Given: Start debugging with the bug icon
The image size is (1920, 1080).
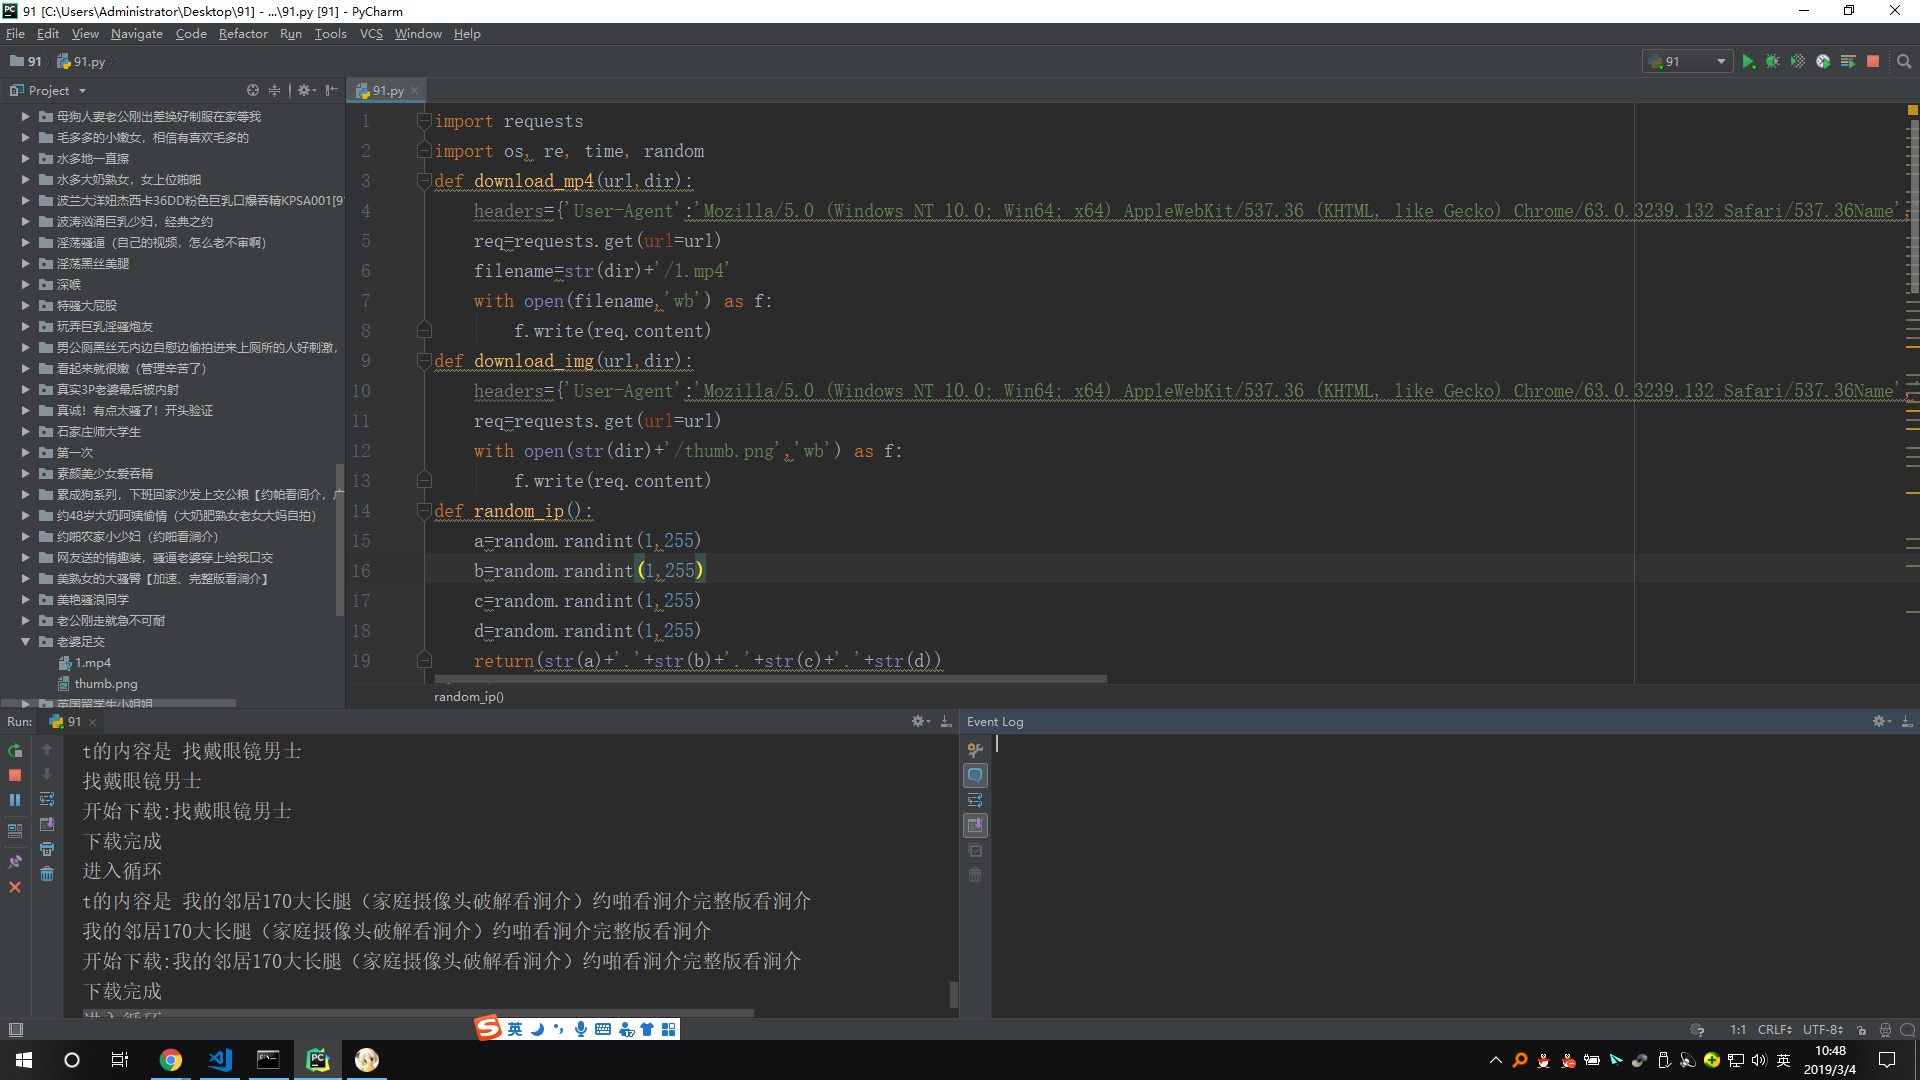Looking at the screenshot, I should coord(1772,62).
